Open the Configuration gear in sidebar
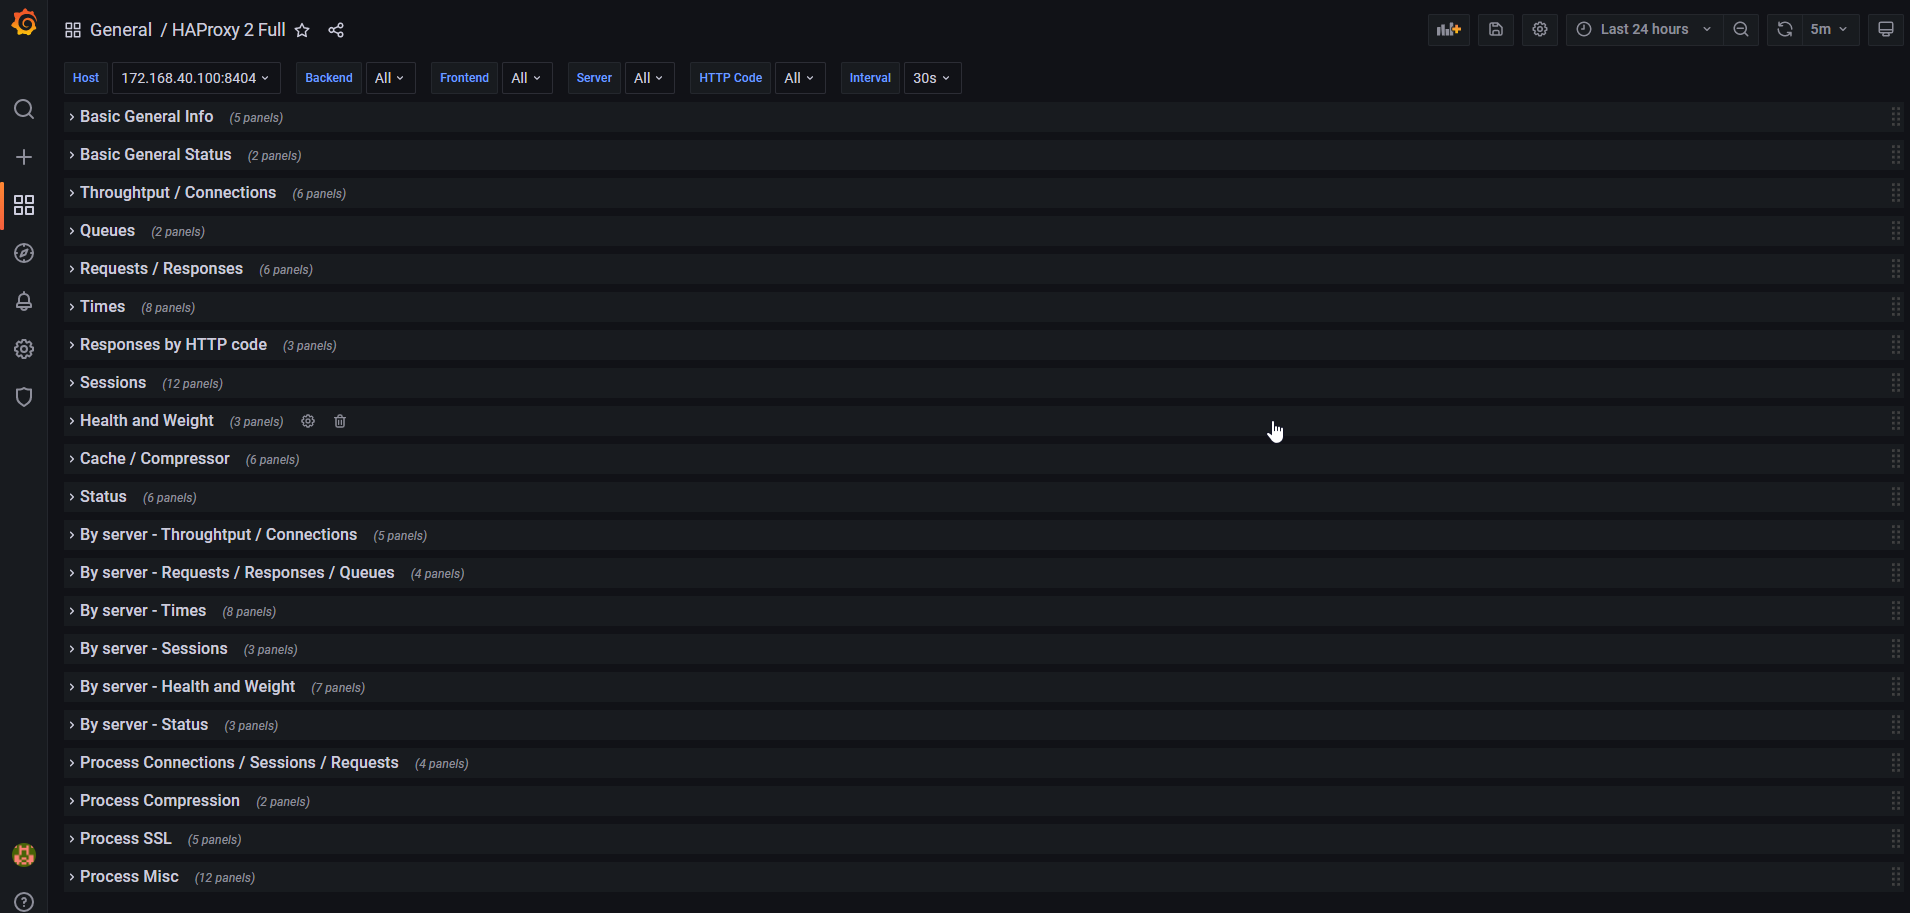Image resolution: width=1910 pixels, height=913 pixels. click(x=24, y=349)
